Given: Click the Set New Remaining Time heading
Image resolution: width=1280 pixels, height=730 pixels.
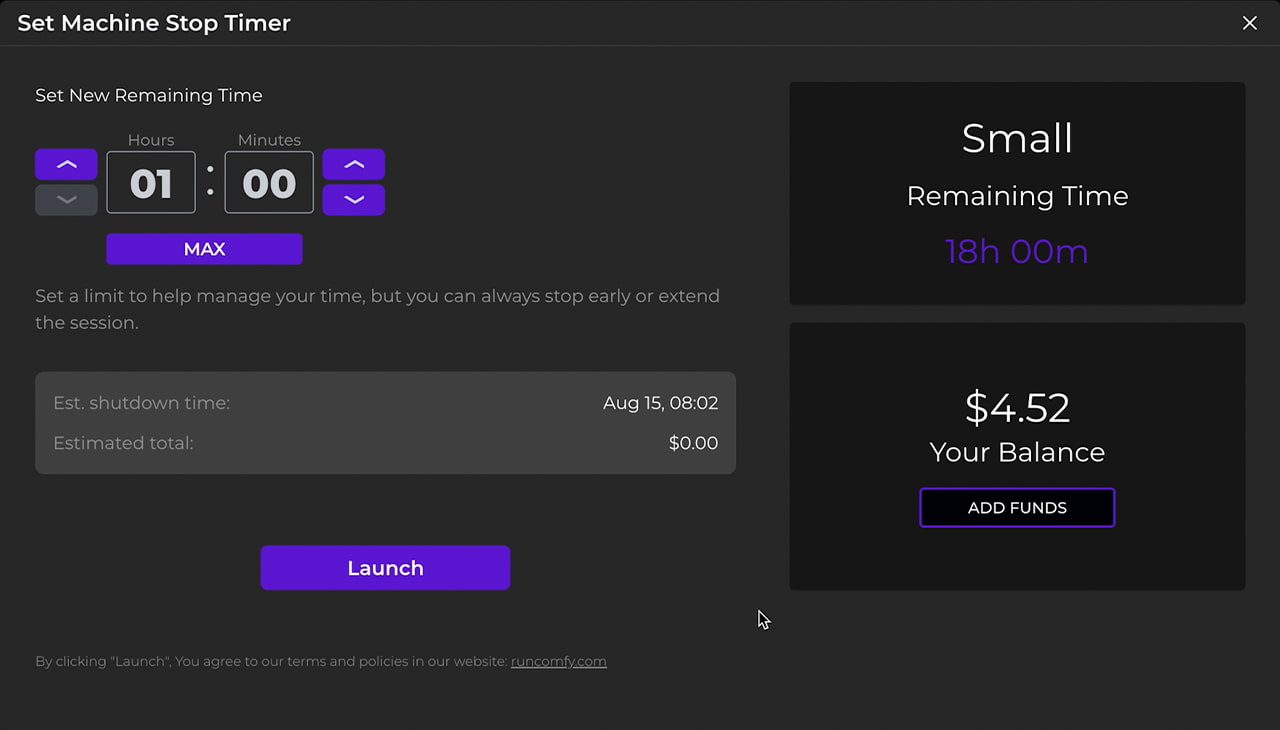Looking at the screenshot, I should (x=149, y=96).
